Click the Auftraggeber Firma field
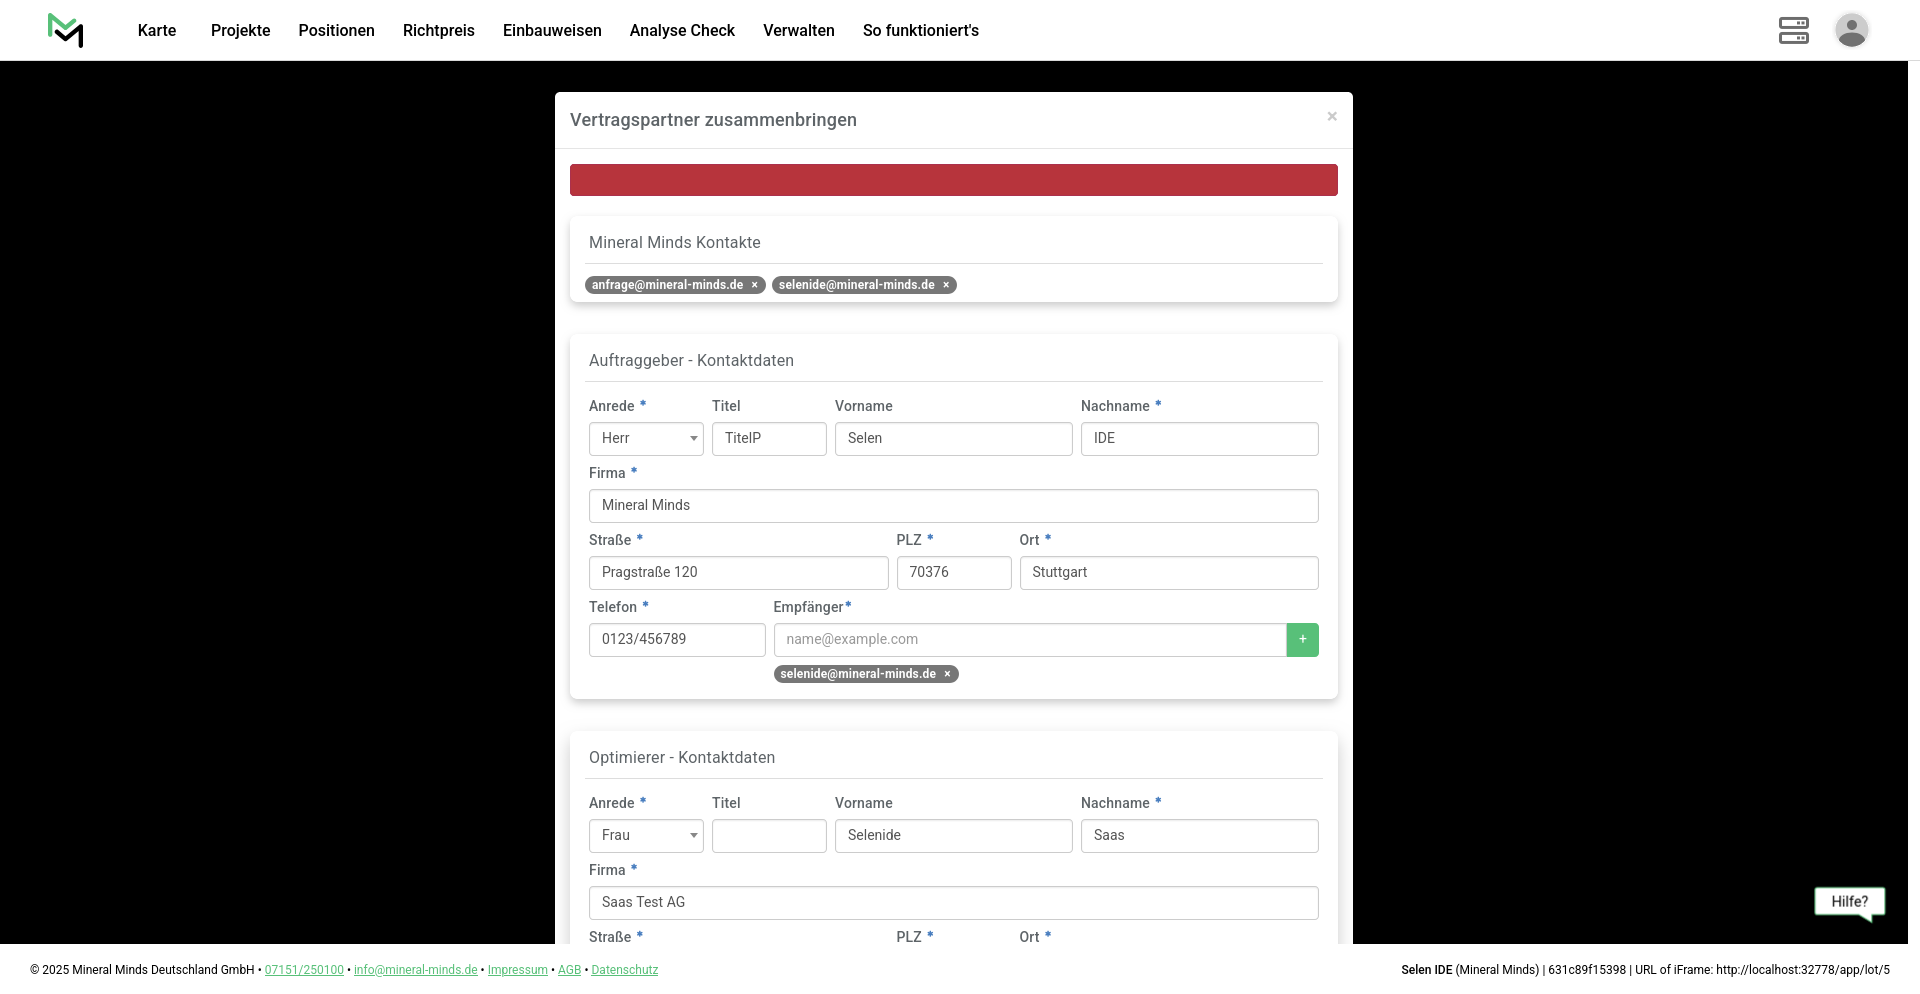 tap(953, 506)
